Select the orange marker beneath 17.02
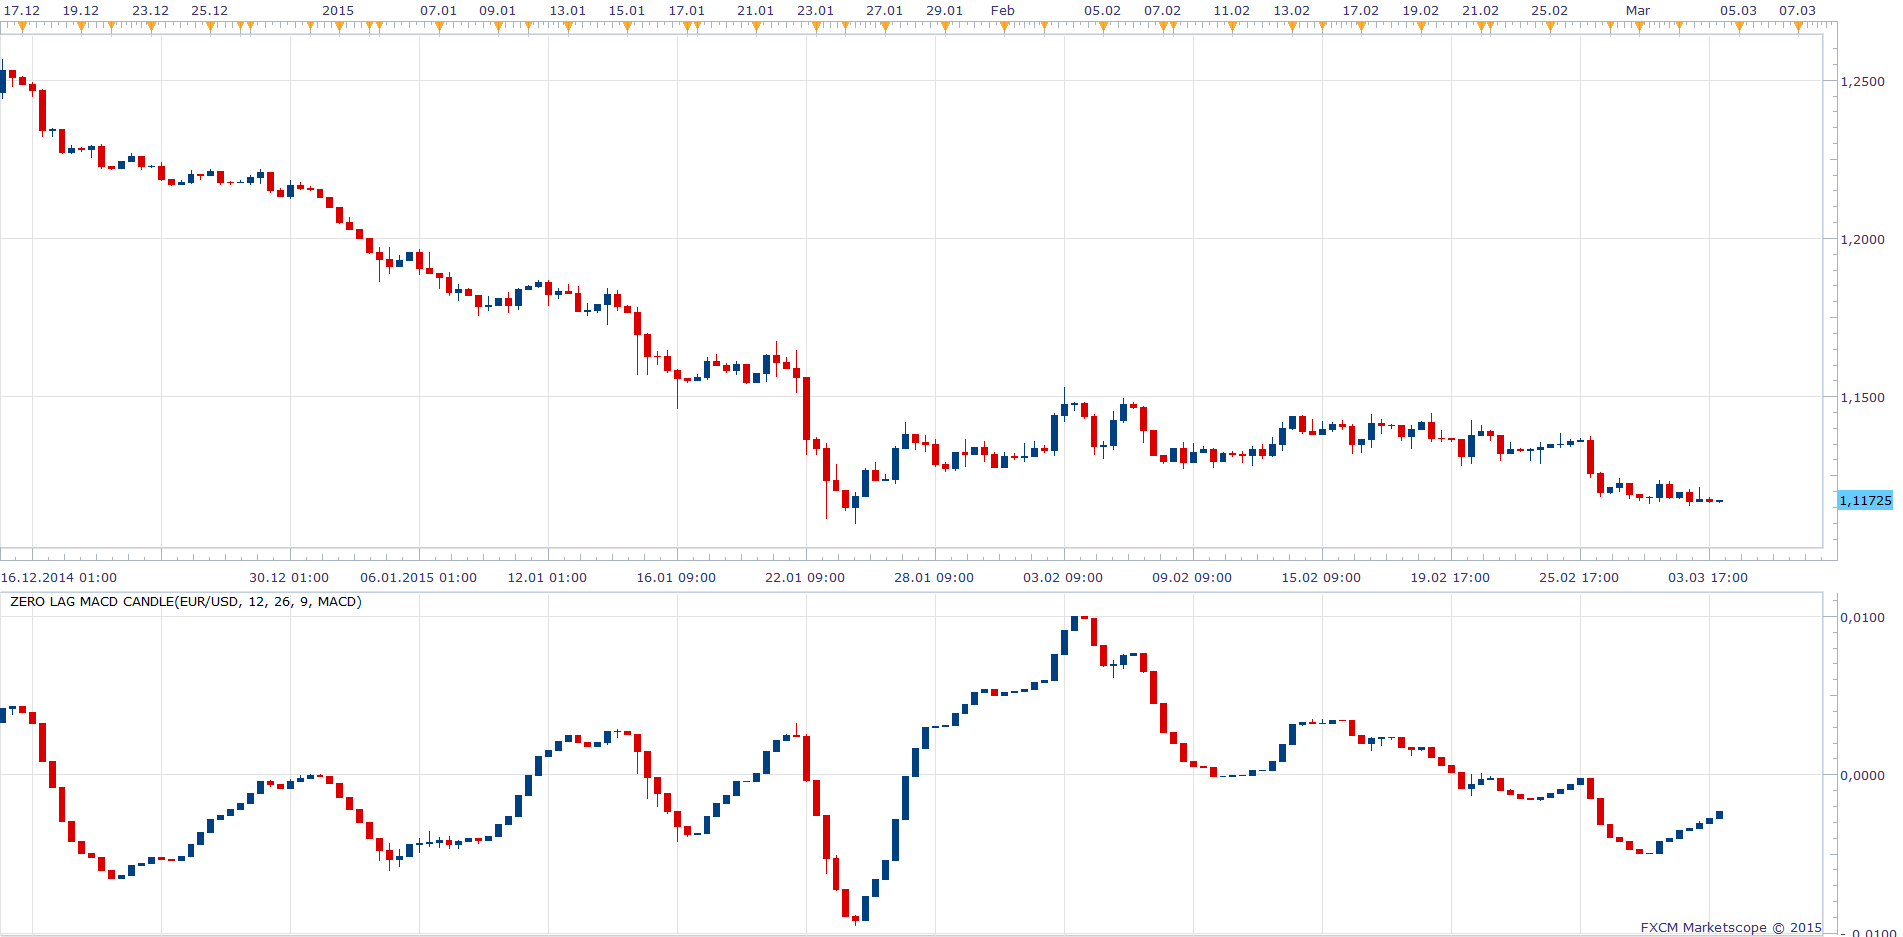The image size is (1903, 937). tap(1361, 28)
